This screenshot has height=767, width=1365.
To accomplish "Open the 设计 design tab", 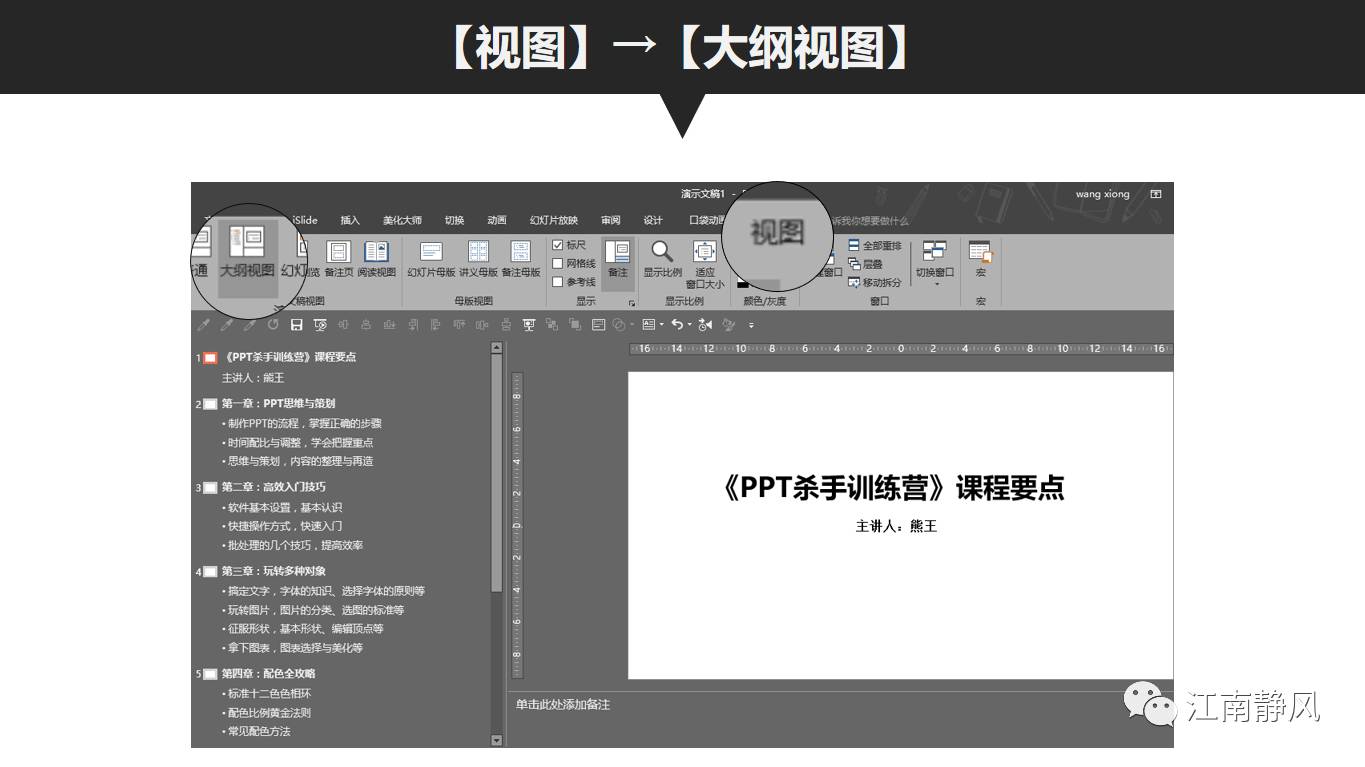I will tap(653, 221).
